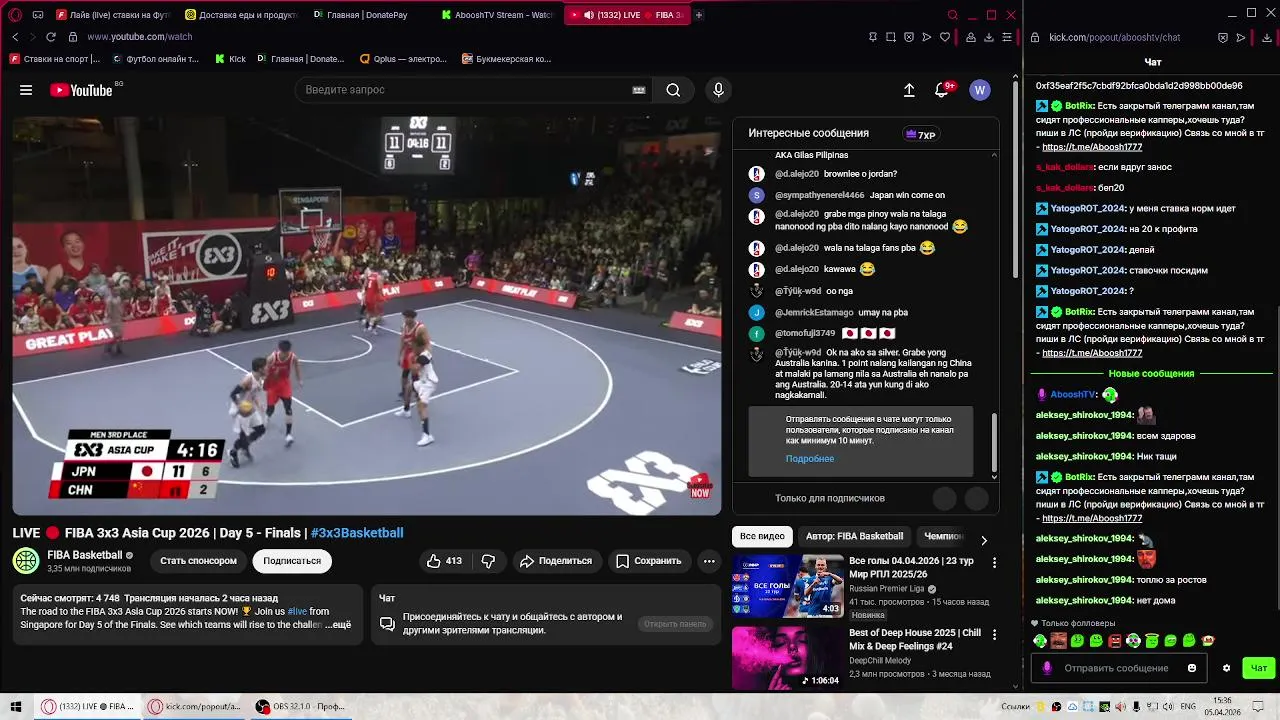
Task: Open options for 'Best of Deep House' video
Action: [x=994, y=635]
